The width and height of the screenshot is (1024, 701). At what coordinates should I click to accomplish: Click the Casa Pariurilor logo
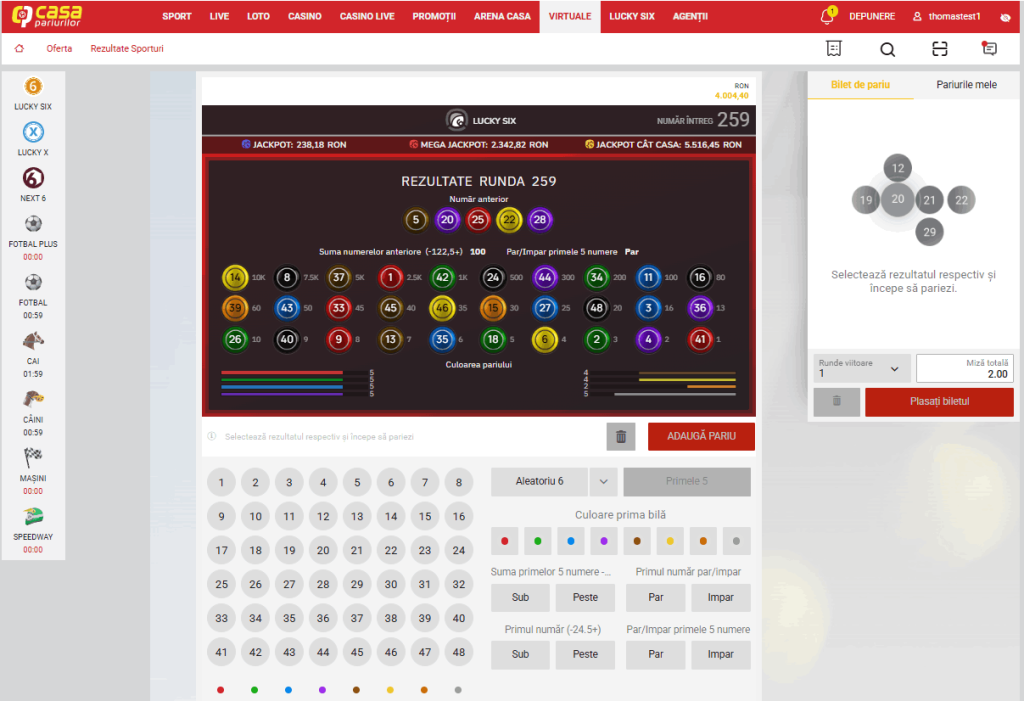pos(47,16)
